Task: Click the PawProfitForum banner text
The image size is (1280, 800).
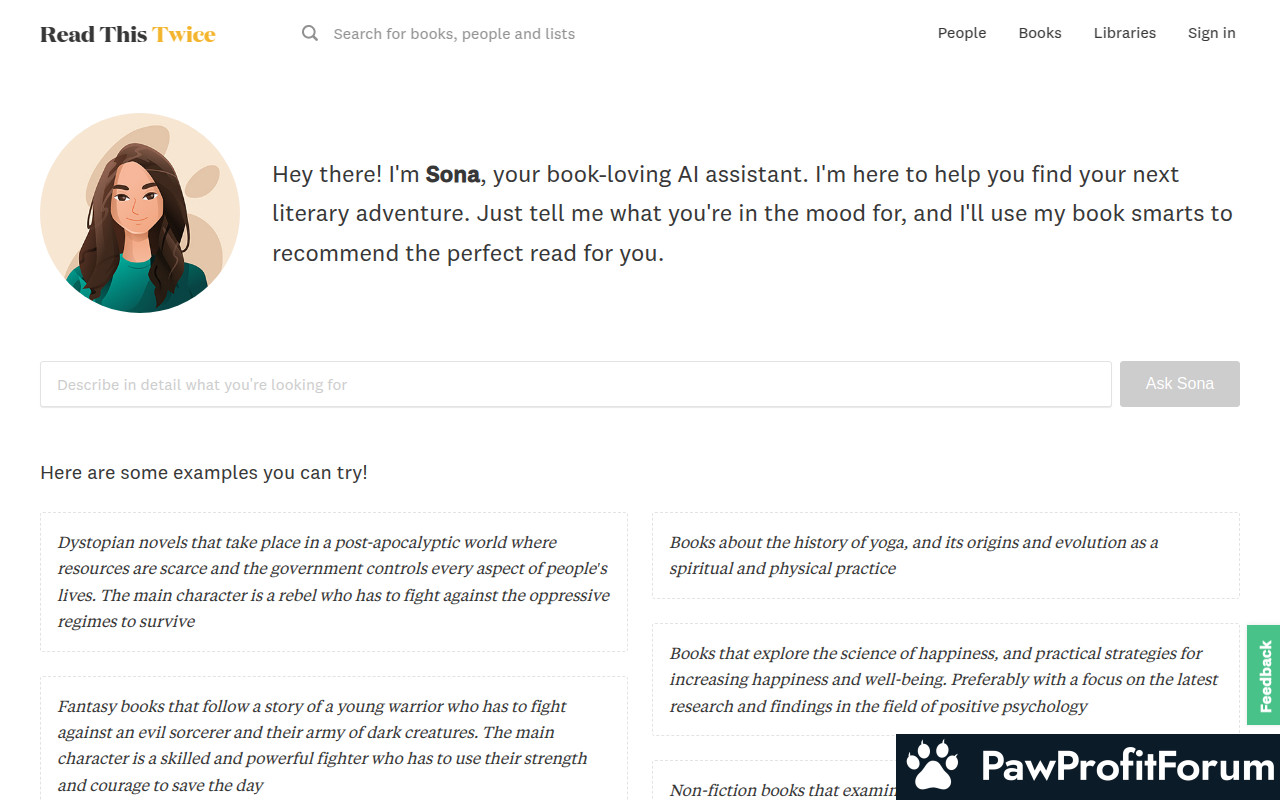Action: coord(1127,767)
